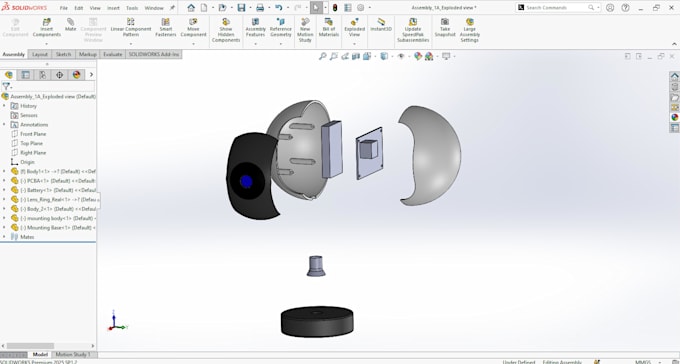The image size is (680, 364).
Task: Collapse the CommandManager ribbon arrow
Action: click(x=674, y=44)
